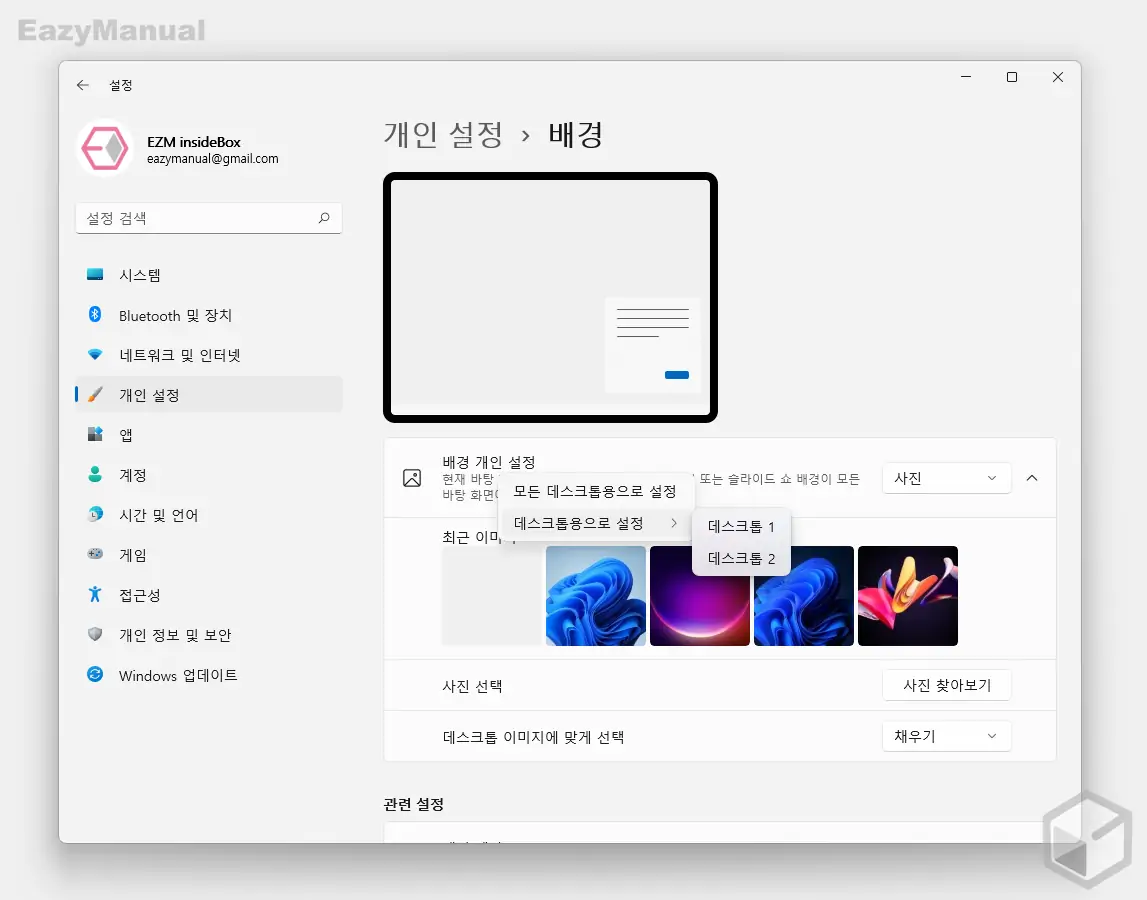The height and width of the screenshot is (900, 1147).
Task: Open the 채우기 image fit dropdown
Action: [946, 736]
